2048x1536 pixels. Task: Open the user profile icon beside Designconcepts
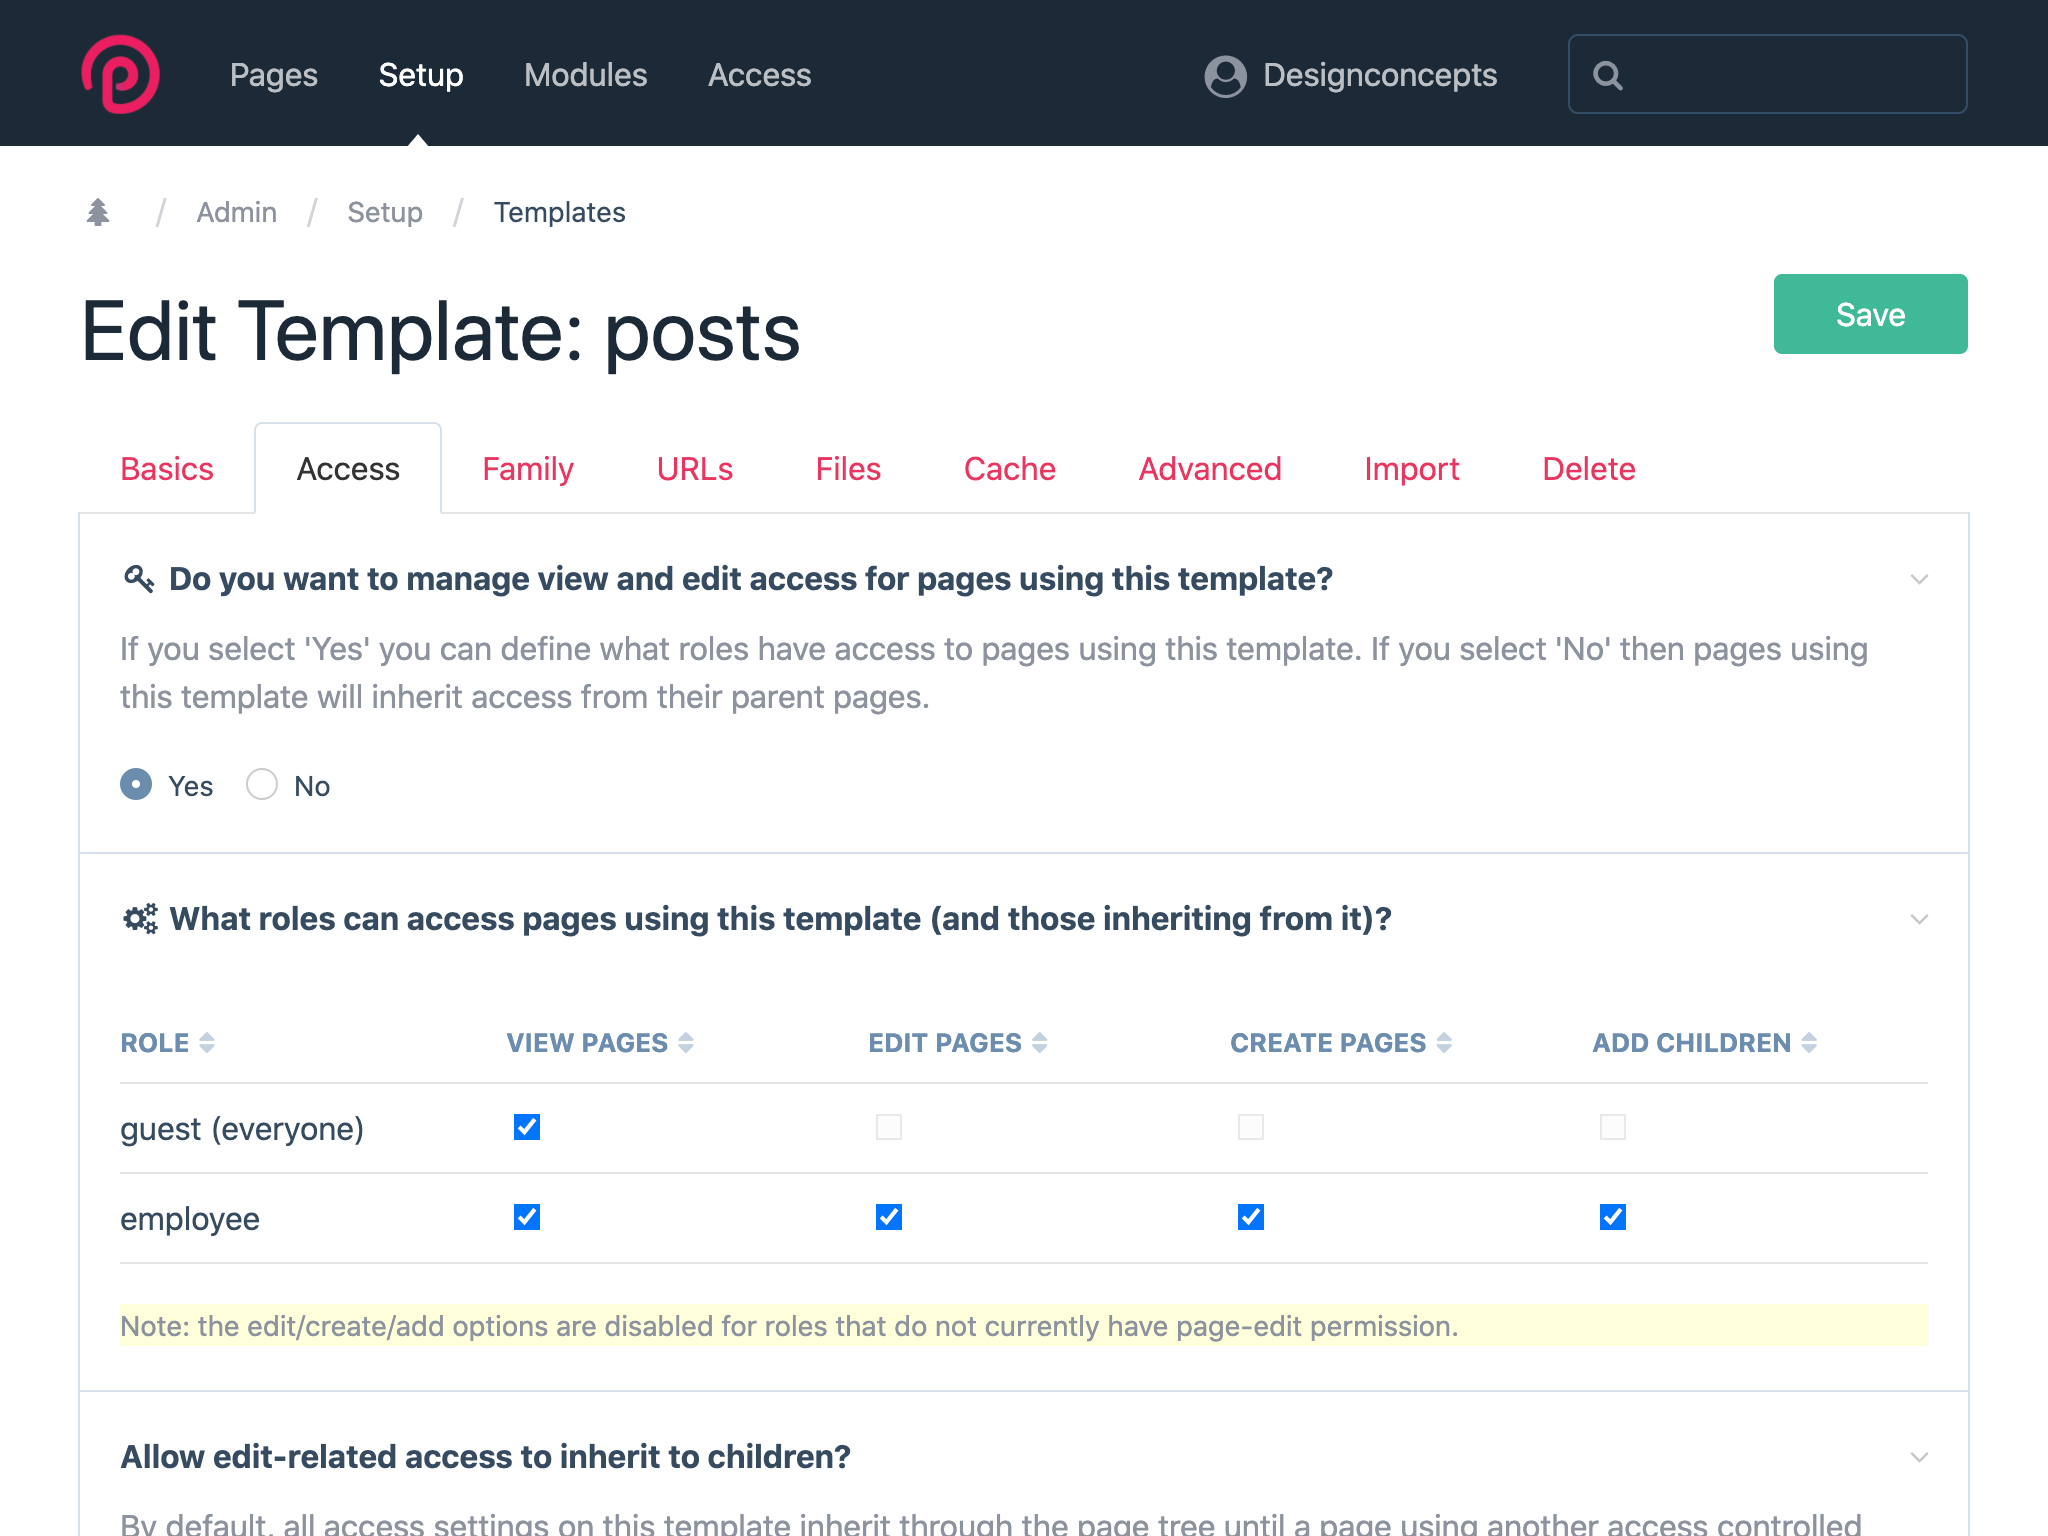point(1224,74)
